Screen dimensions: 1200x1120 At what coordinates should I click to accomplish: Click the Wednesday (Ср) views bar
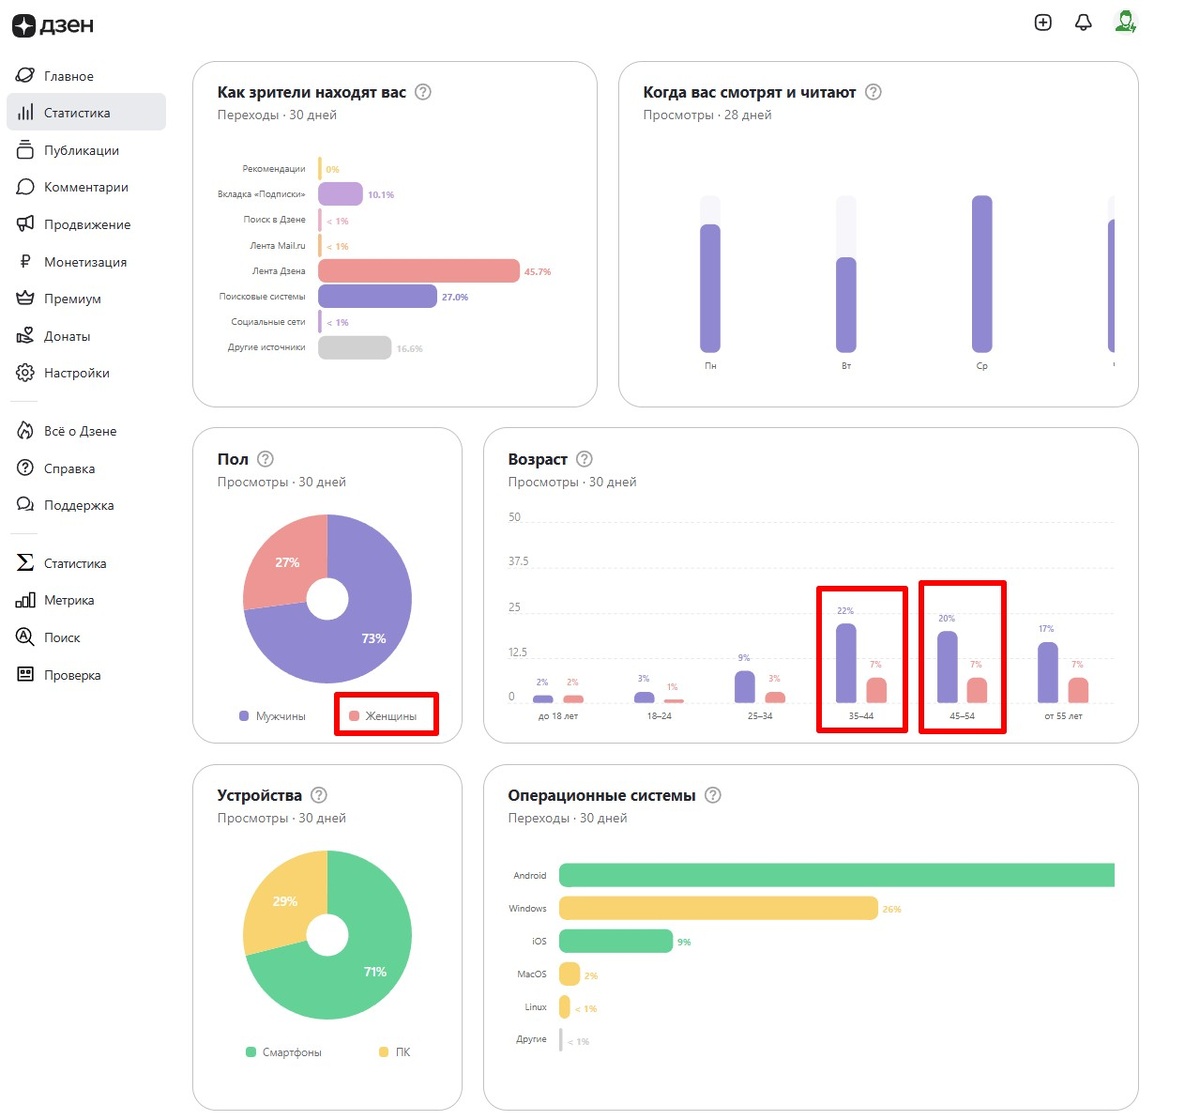coord(982,274)
